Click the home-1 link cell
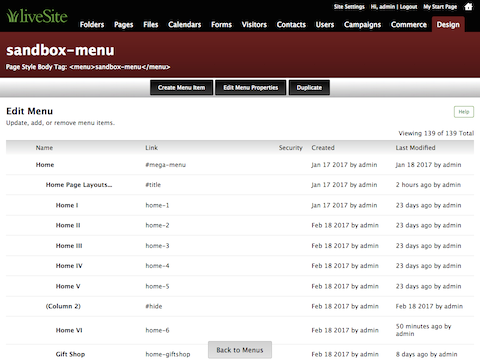The width and height of the screenshot is (480, 360). (x=157, y=205)
